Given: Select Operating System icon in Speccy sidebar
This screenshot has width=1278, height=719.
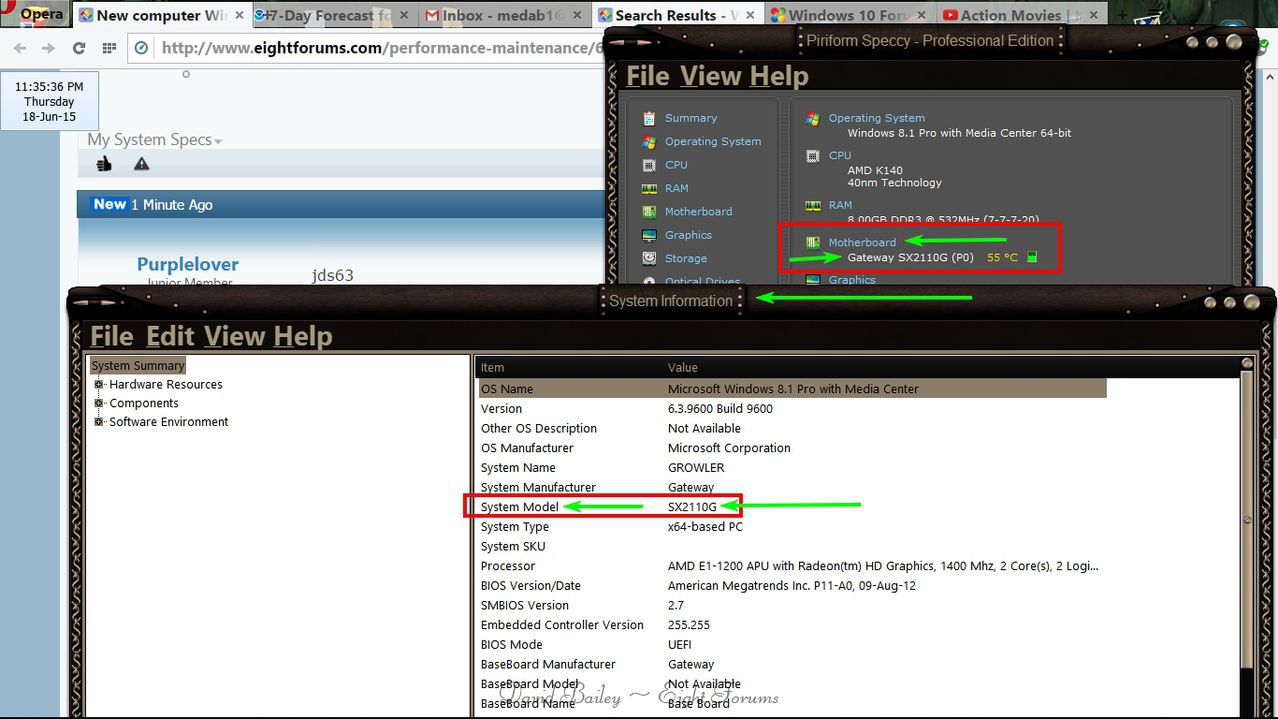Looking at the screenshot, I should [x=650, y=141].
